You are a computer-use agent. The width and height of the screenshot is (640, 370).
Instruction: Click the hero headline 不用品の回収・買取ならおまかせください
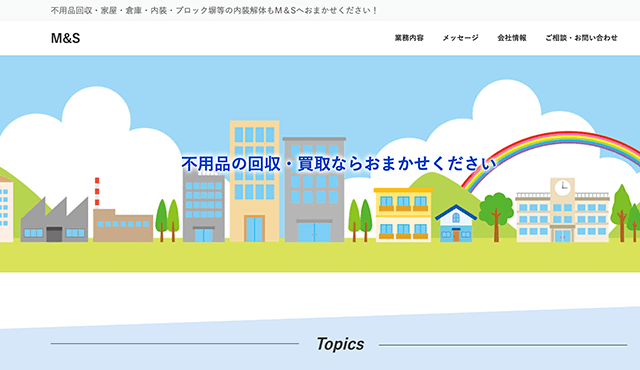[x=339, y=164]
